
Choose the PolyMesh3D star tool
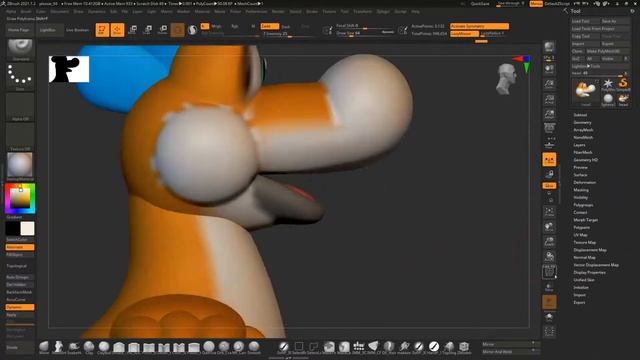pos(608,85)
